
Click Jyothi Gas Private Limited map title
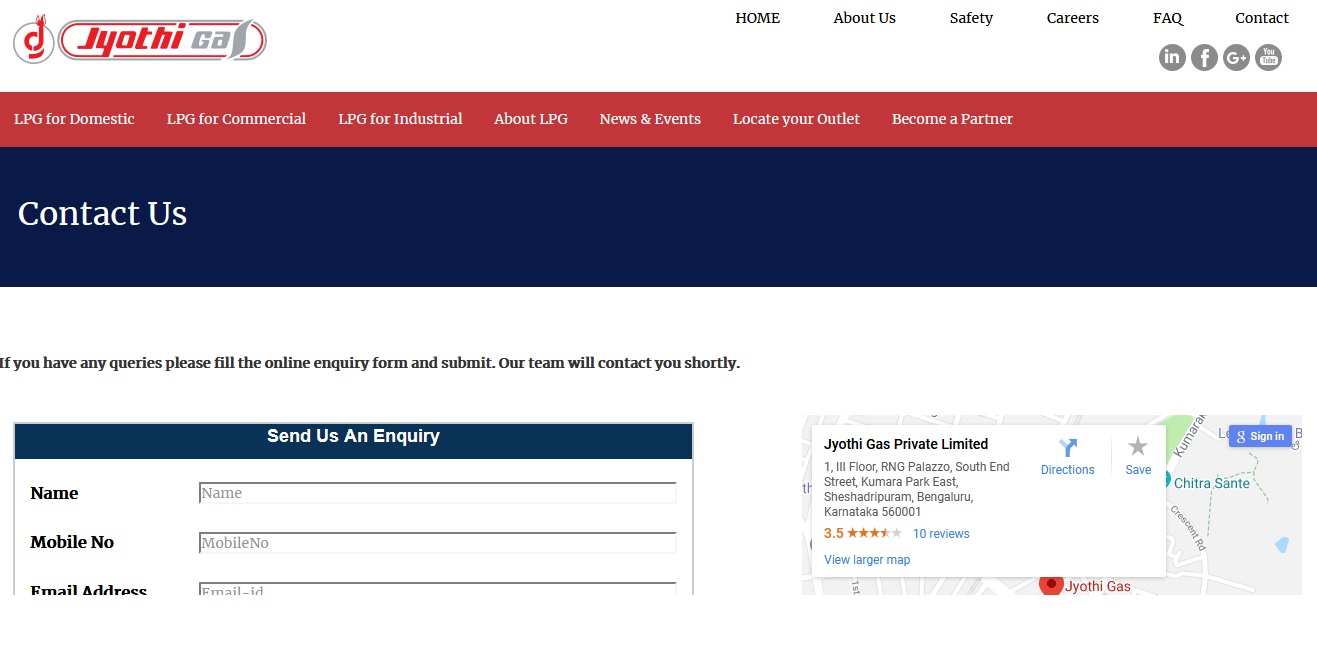tap(906, 444)
